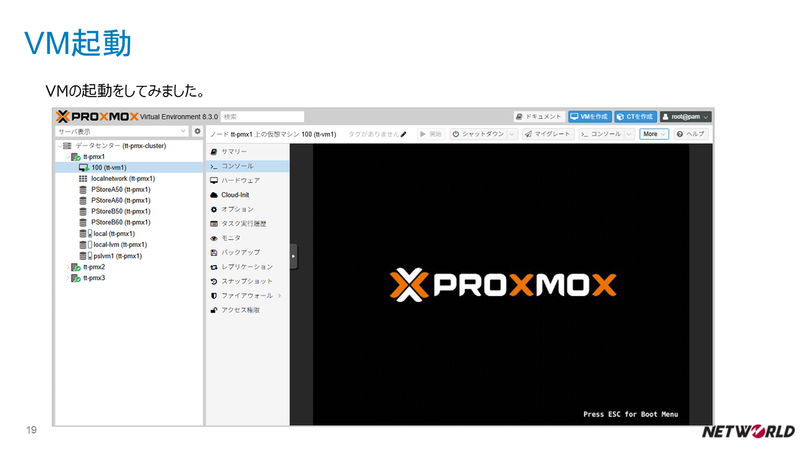The width and height of the screenshot is (800, 450).
Task: Select local-lvm (tt-pmx1) storage
Action: coord(120,245)
